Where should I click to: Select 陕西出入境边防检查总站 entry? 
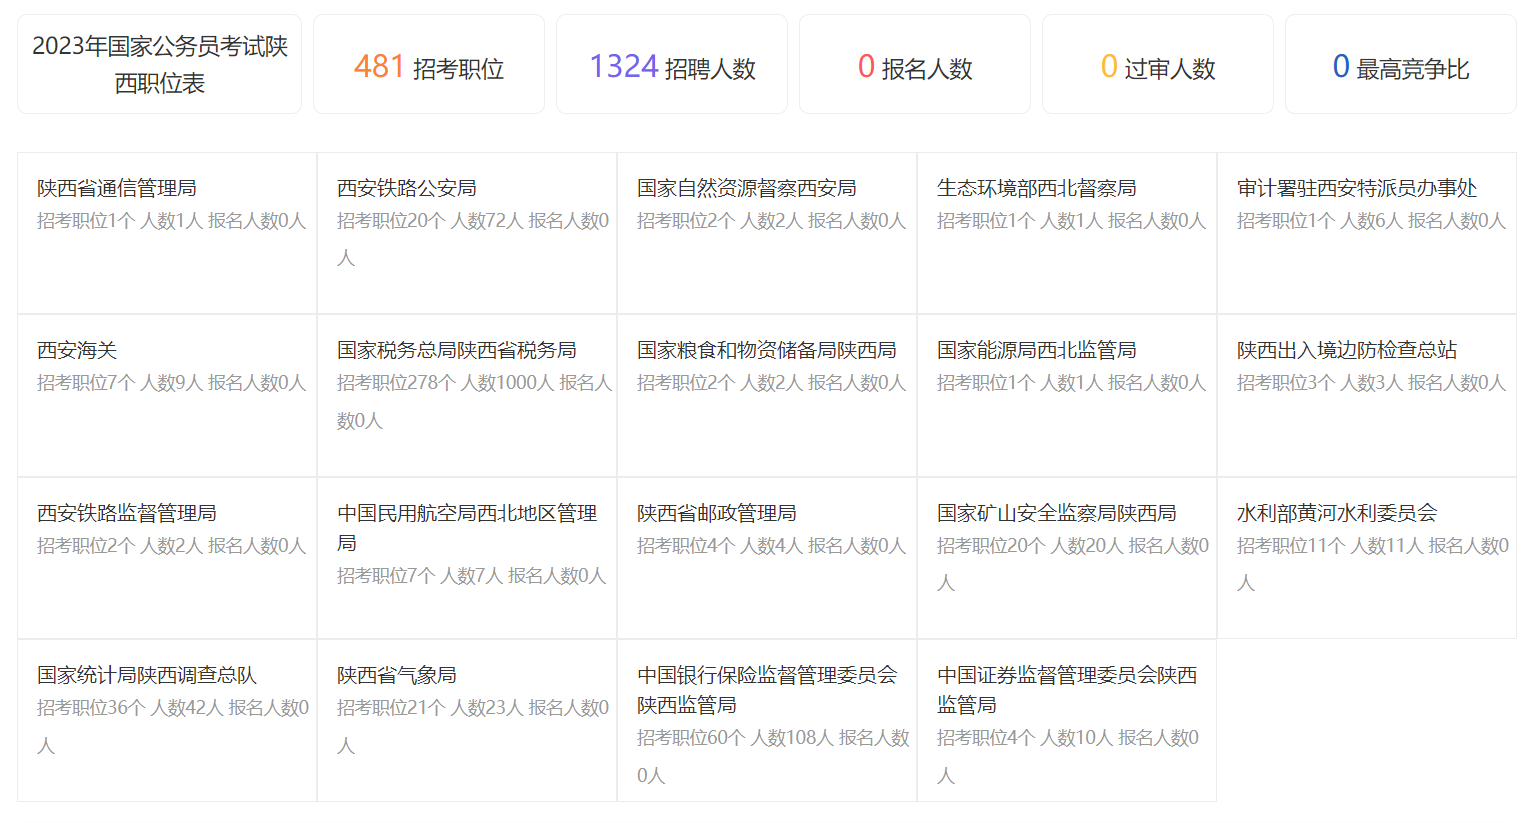click(1367, 396)
